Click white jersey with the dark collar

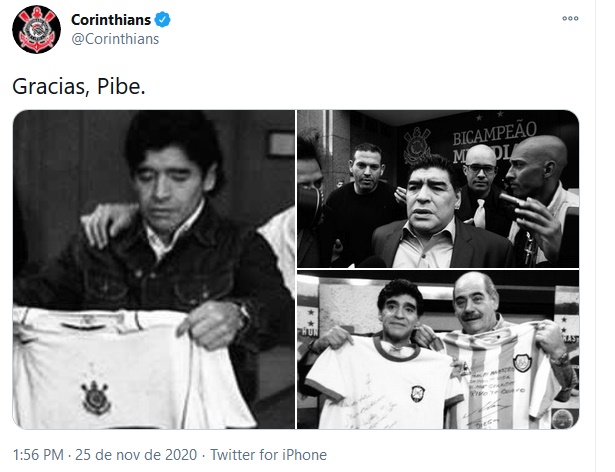[382, 381]
